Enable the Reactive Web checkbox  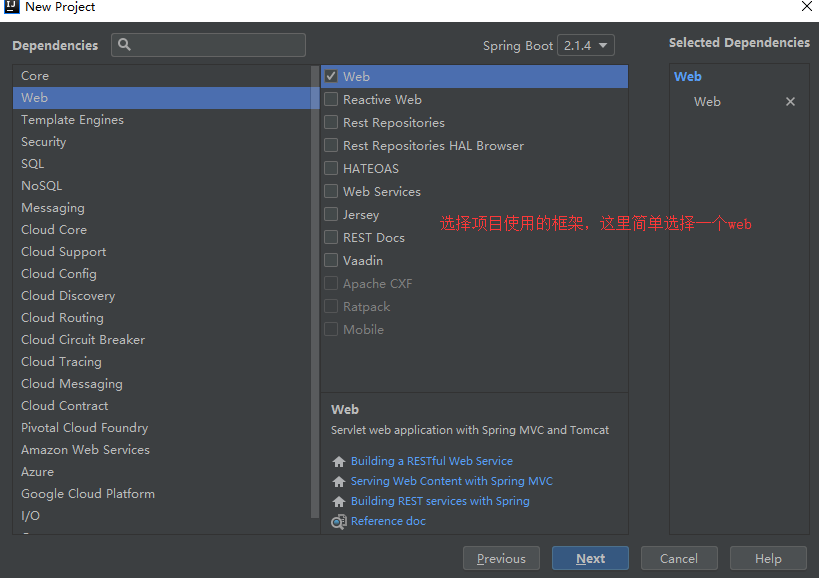331,99
